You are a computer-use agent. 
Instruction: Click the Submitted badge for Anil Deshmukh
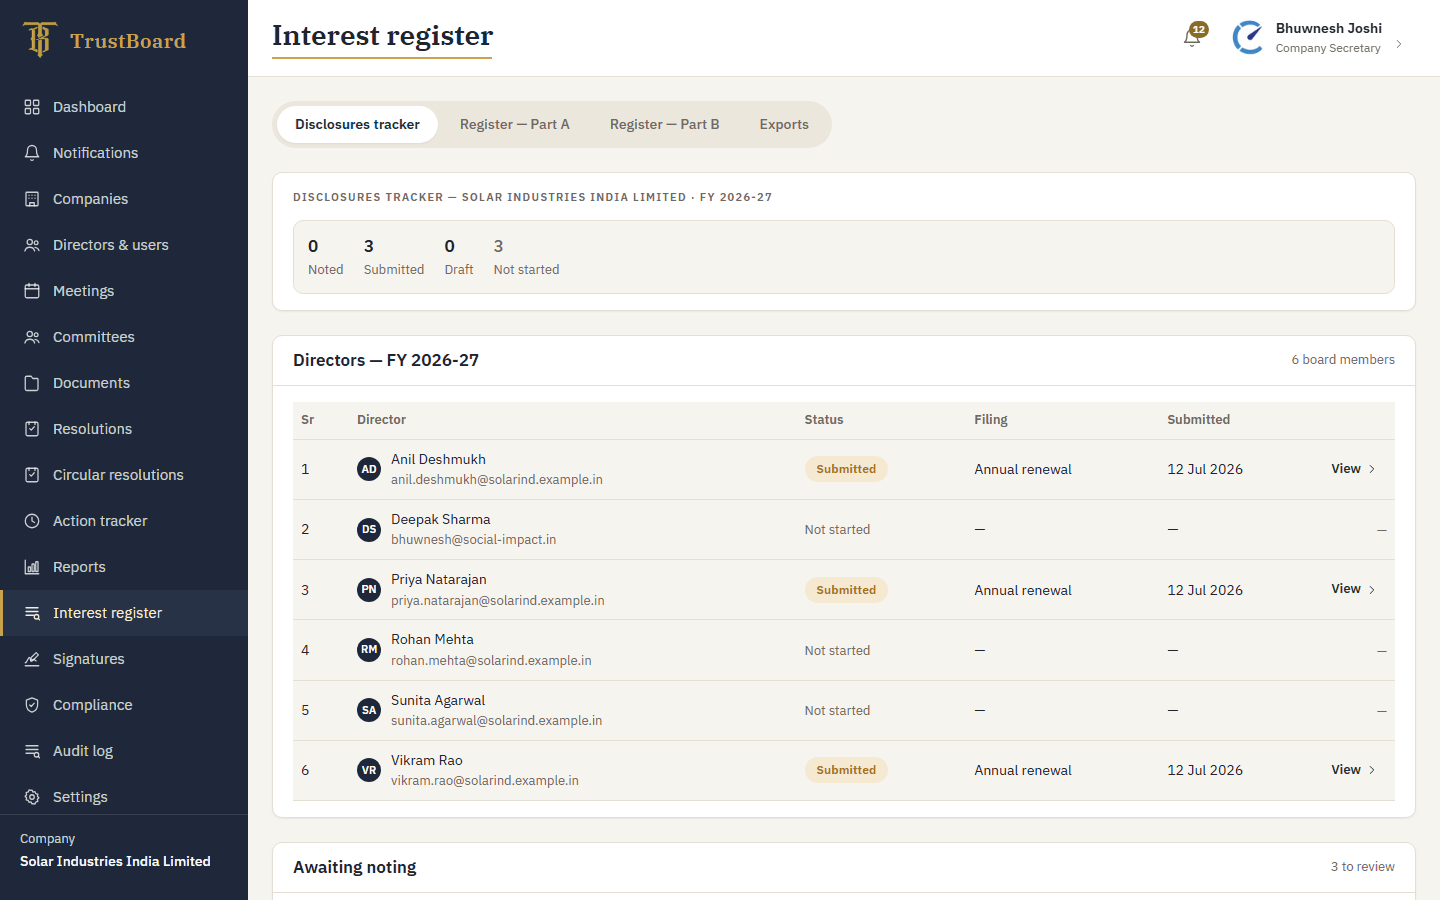pyautogui.click(x=846, y=469)
